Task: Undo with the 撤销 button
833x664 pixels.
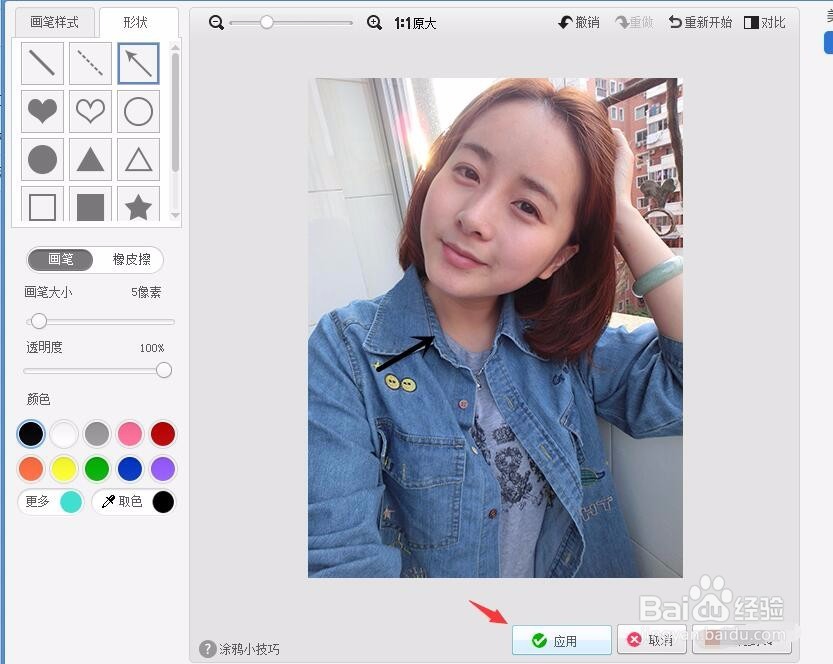Action: pyautogui.click(x=579, y=23)
